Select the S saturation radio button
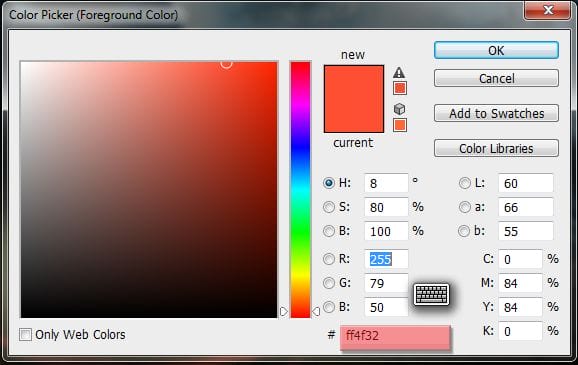This screenshot has height=365, width=578. (329, 207)
